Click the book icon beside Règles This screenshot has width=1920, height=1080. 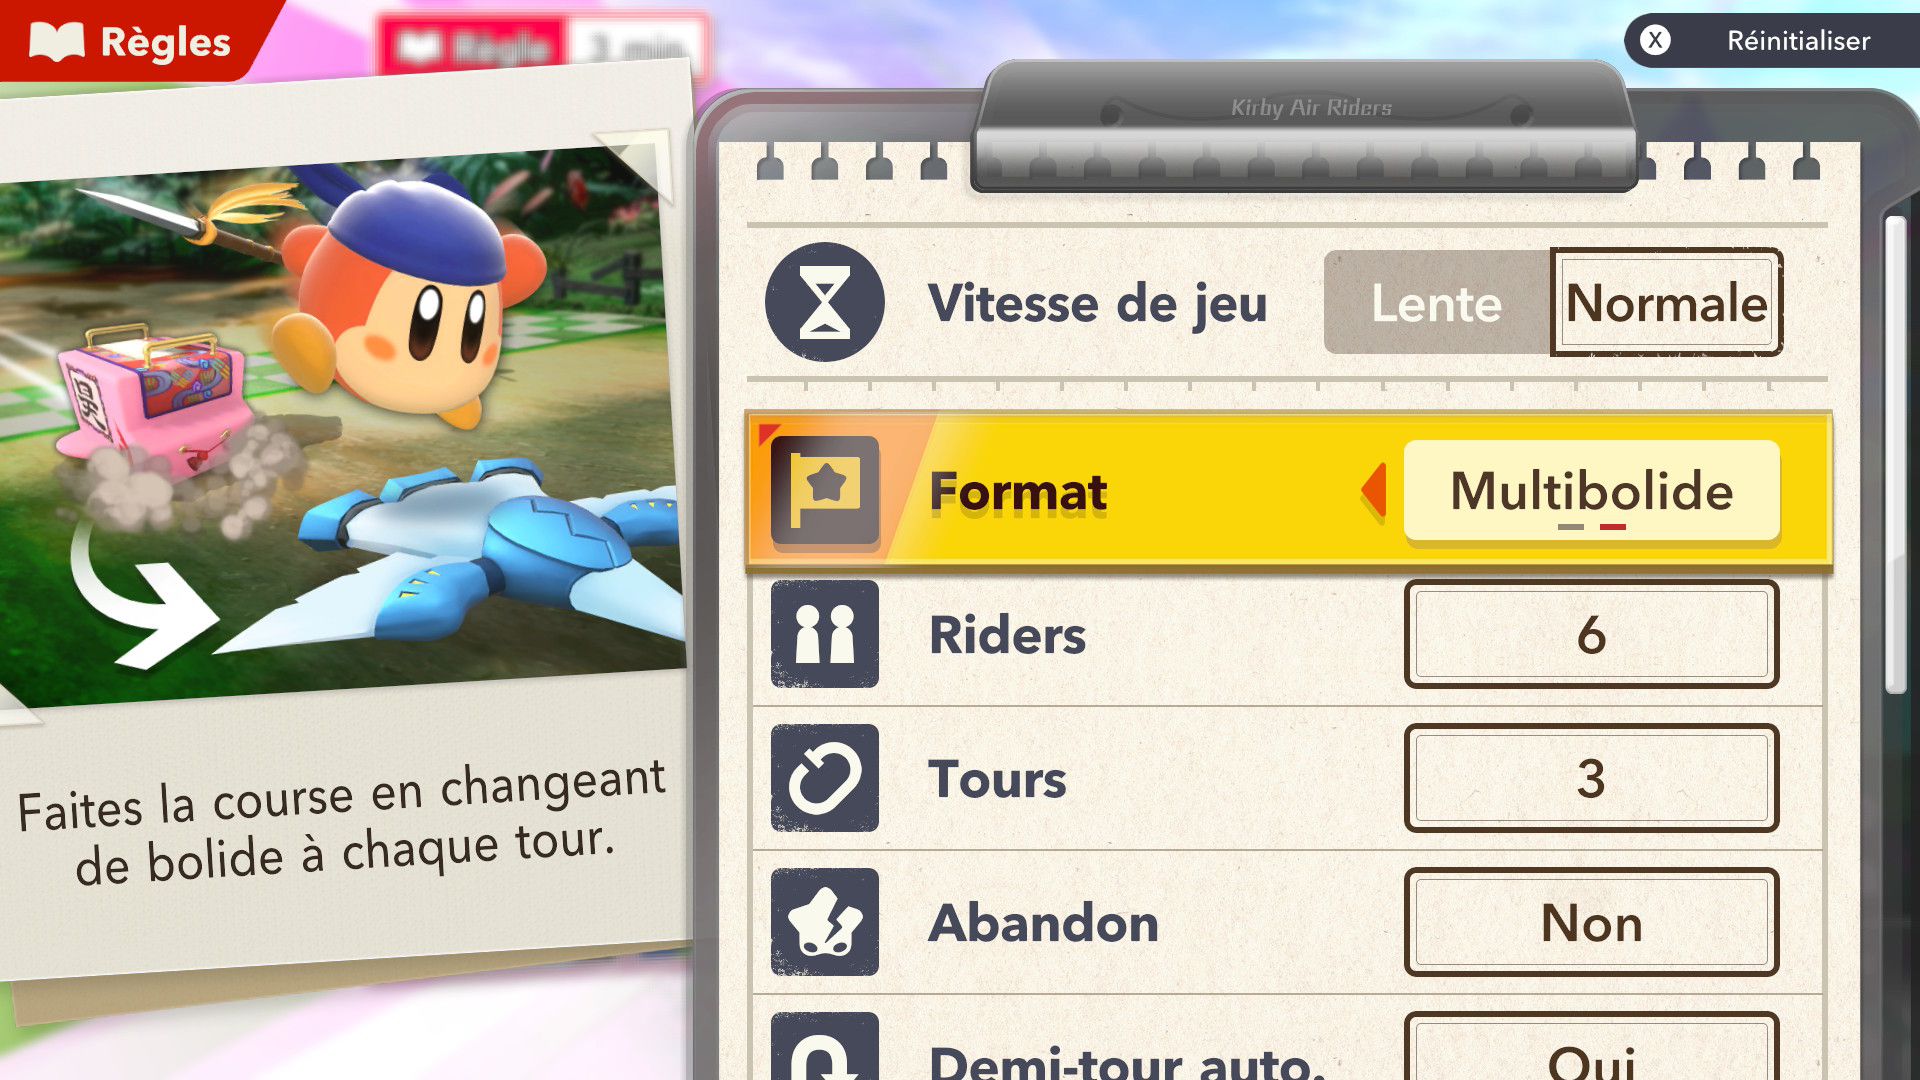pyautogui.click(x=57, y=42)
